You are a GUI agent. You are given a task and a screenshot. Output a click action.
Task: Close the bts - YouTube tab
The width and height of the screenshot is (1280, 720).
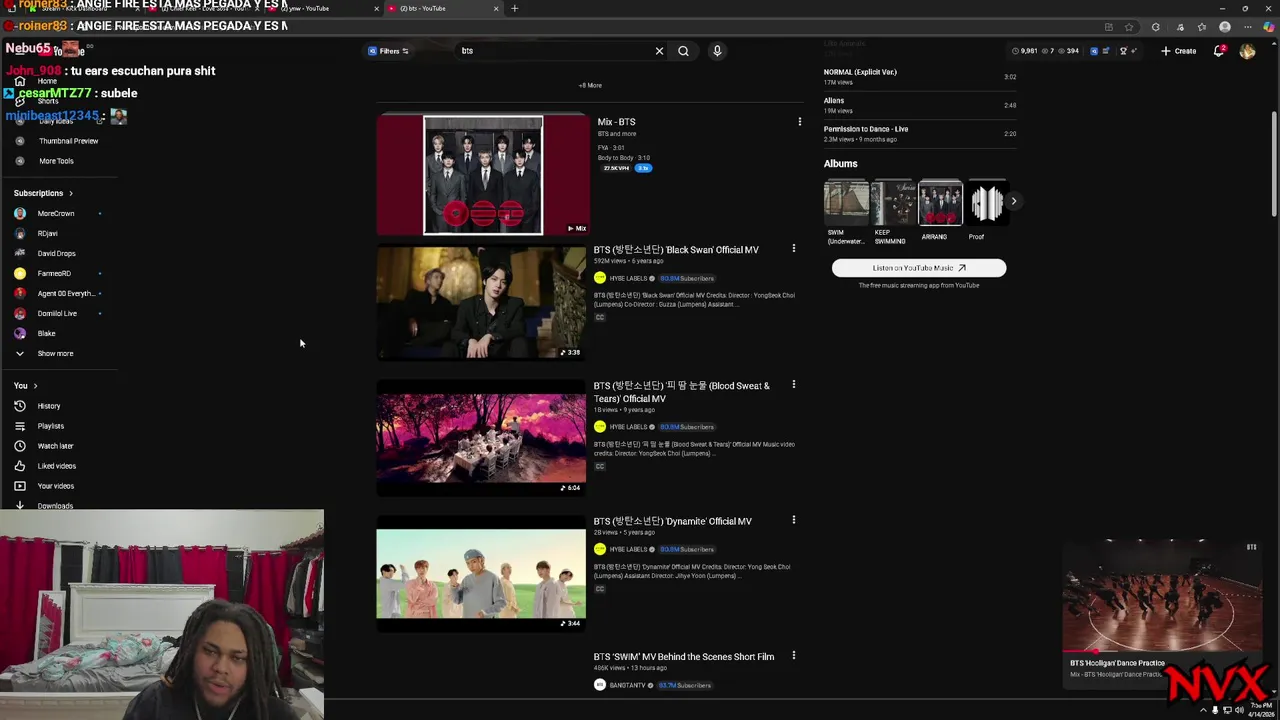coord(495,8)
